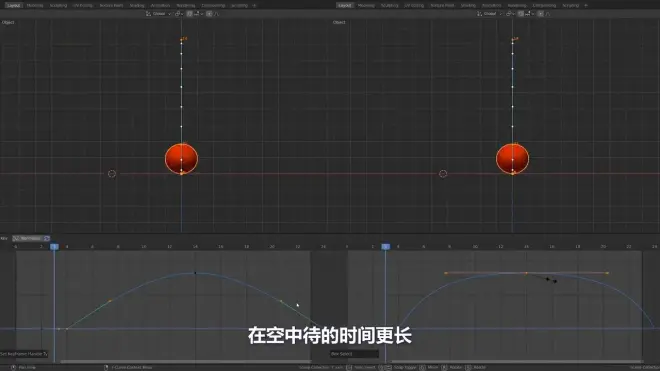This screenshot has width=660, height=371.
Task: Click transform orientation icon in left viewport
Action: pos(148,14)
